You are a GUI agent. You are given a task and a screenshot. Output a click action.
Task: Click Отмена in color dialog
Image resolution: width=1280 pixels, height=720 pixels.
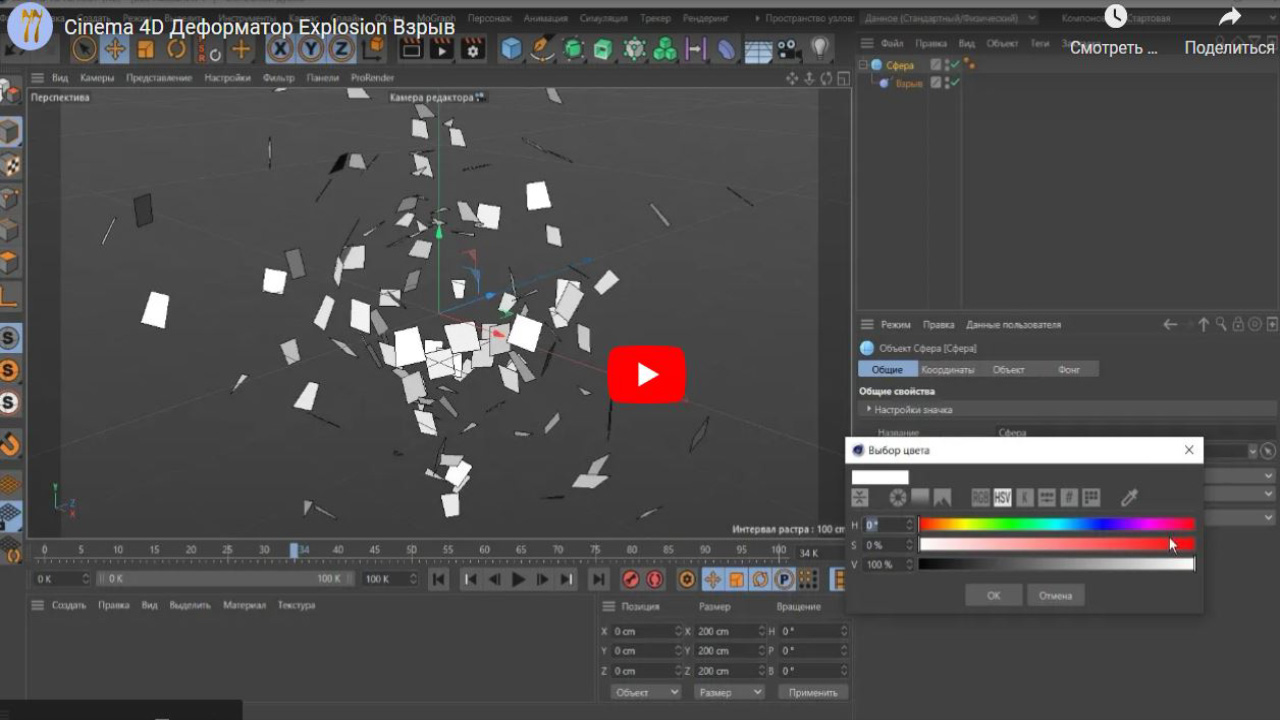pos(1055,595)
